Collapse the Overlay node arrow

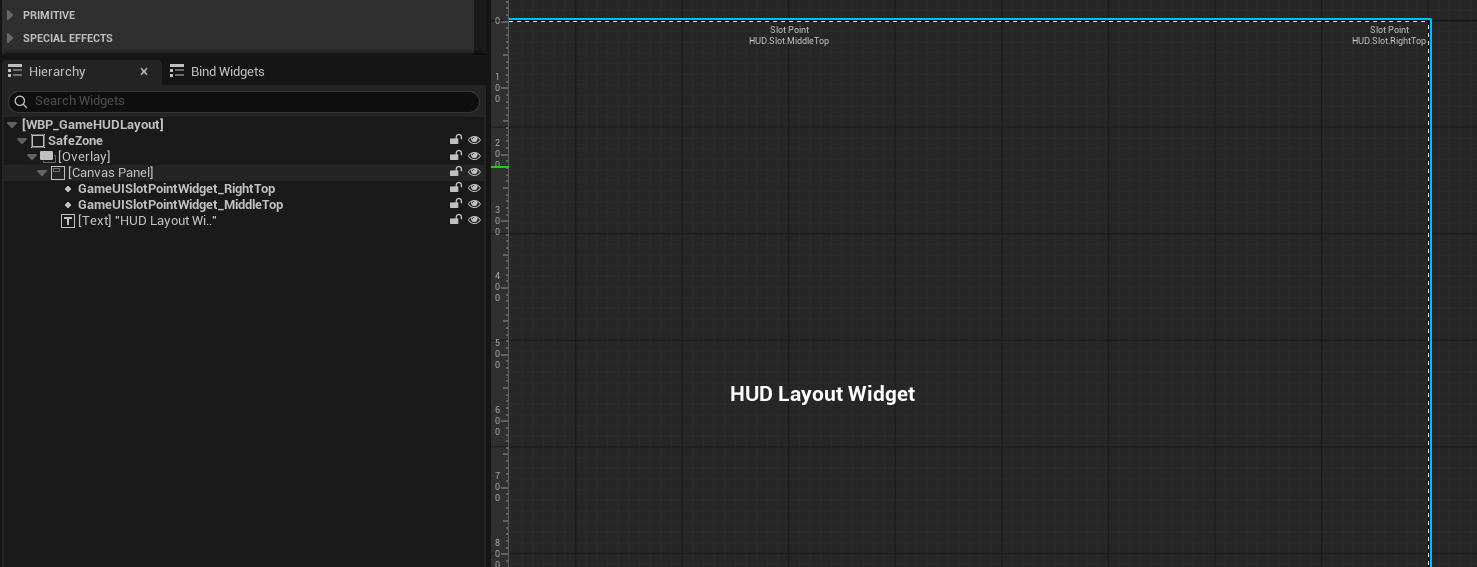(x=32, y=157)
